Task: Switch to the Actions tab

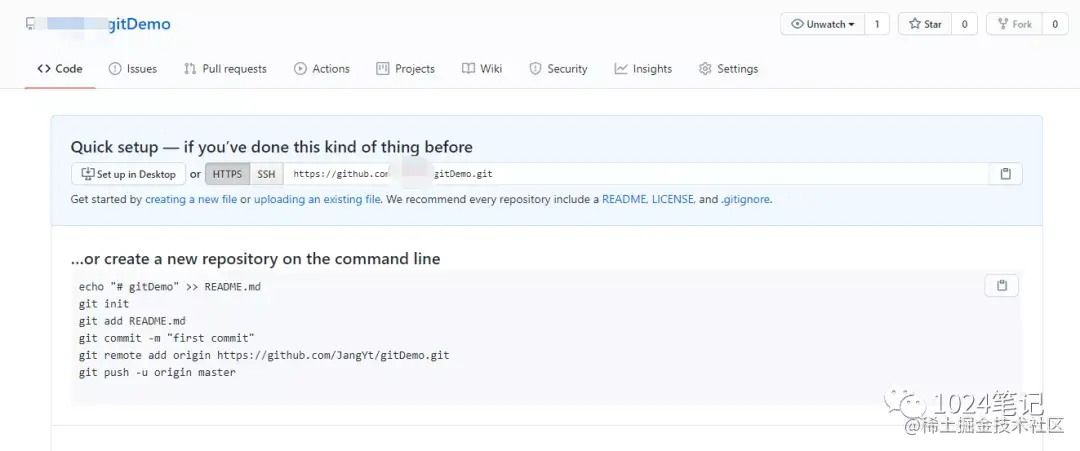Action: (x=322, y=69)
